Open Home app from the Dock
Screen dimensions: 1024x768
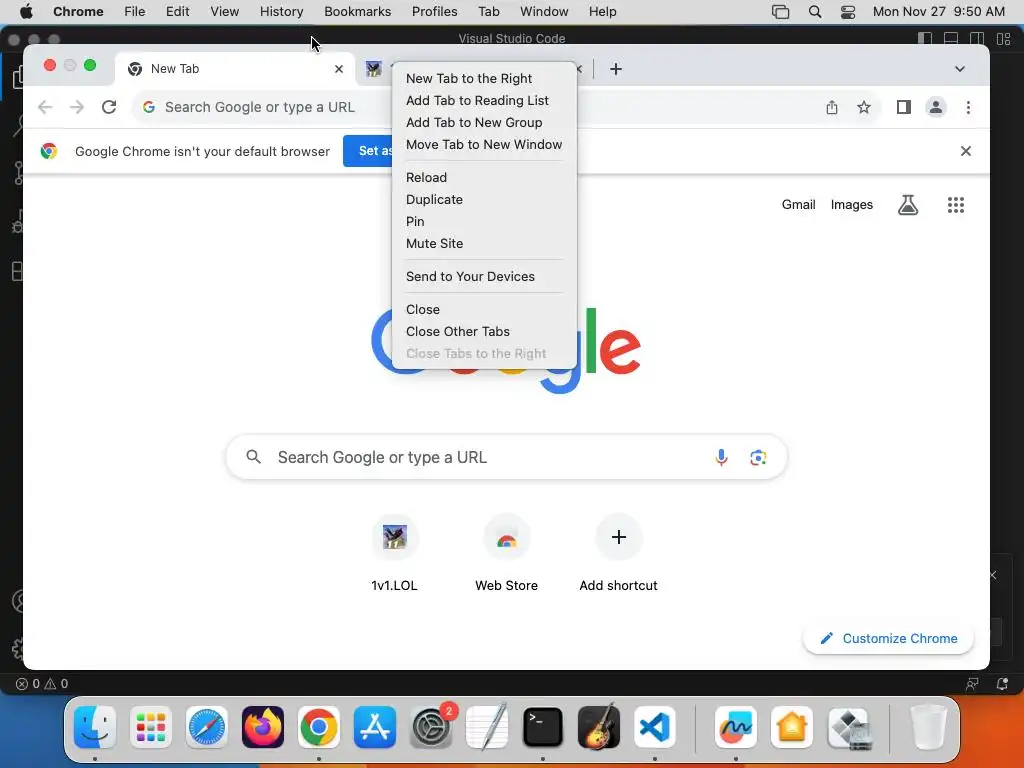[x=792, y=727]
